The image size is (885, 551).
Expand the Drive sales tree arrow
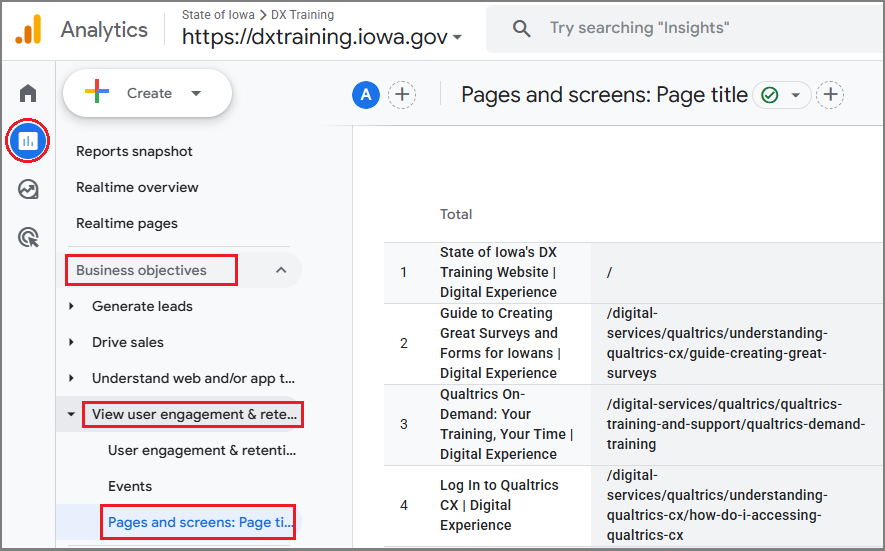71,342
